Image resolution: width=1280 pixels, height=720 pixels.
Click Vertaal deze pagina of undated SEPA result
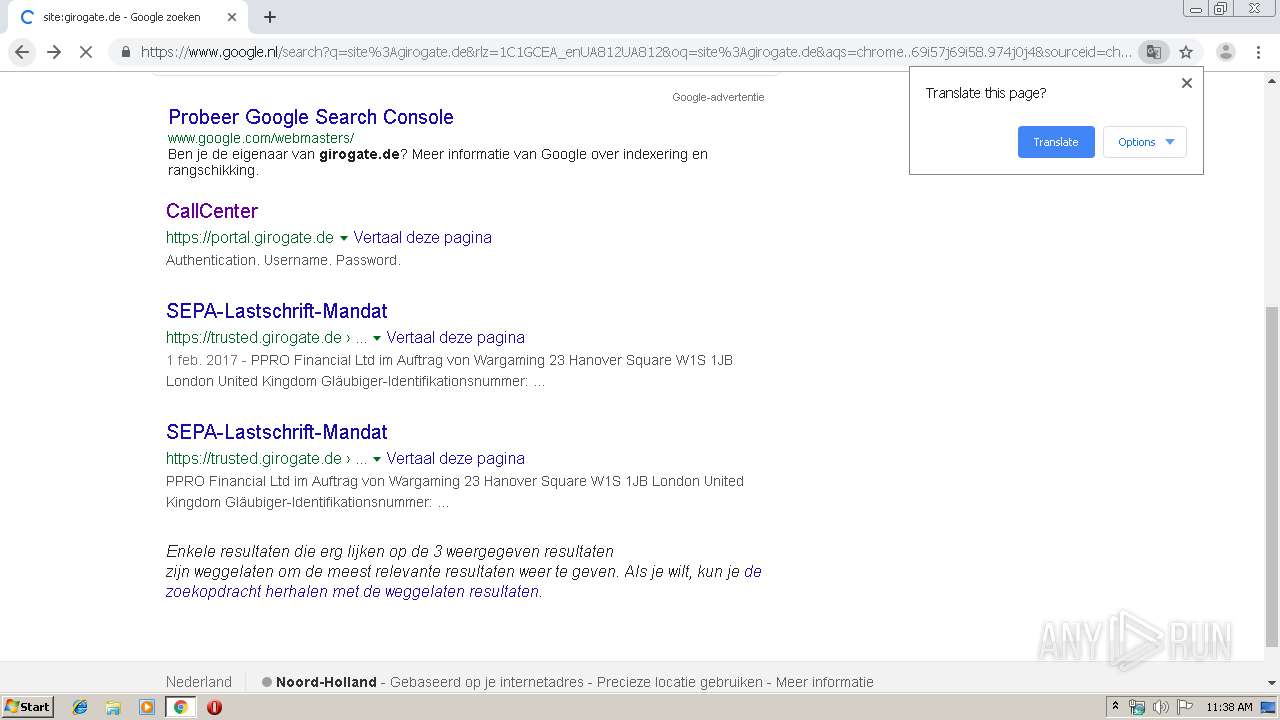click(455, 459)
